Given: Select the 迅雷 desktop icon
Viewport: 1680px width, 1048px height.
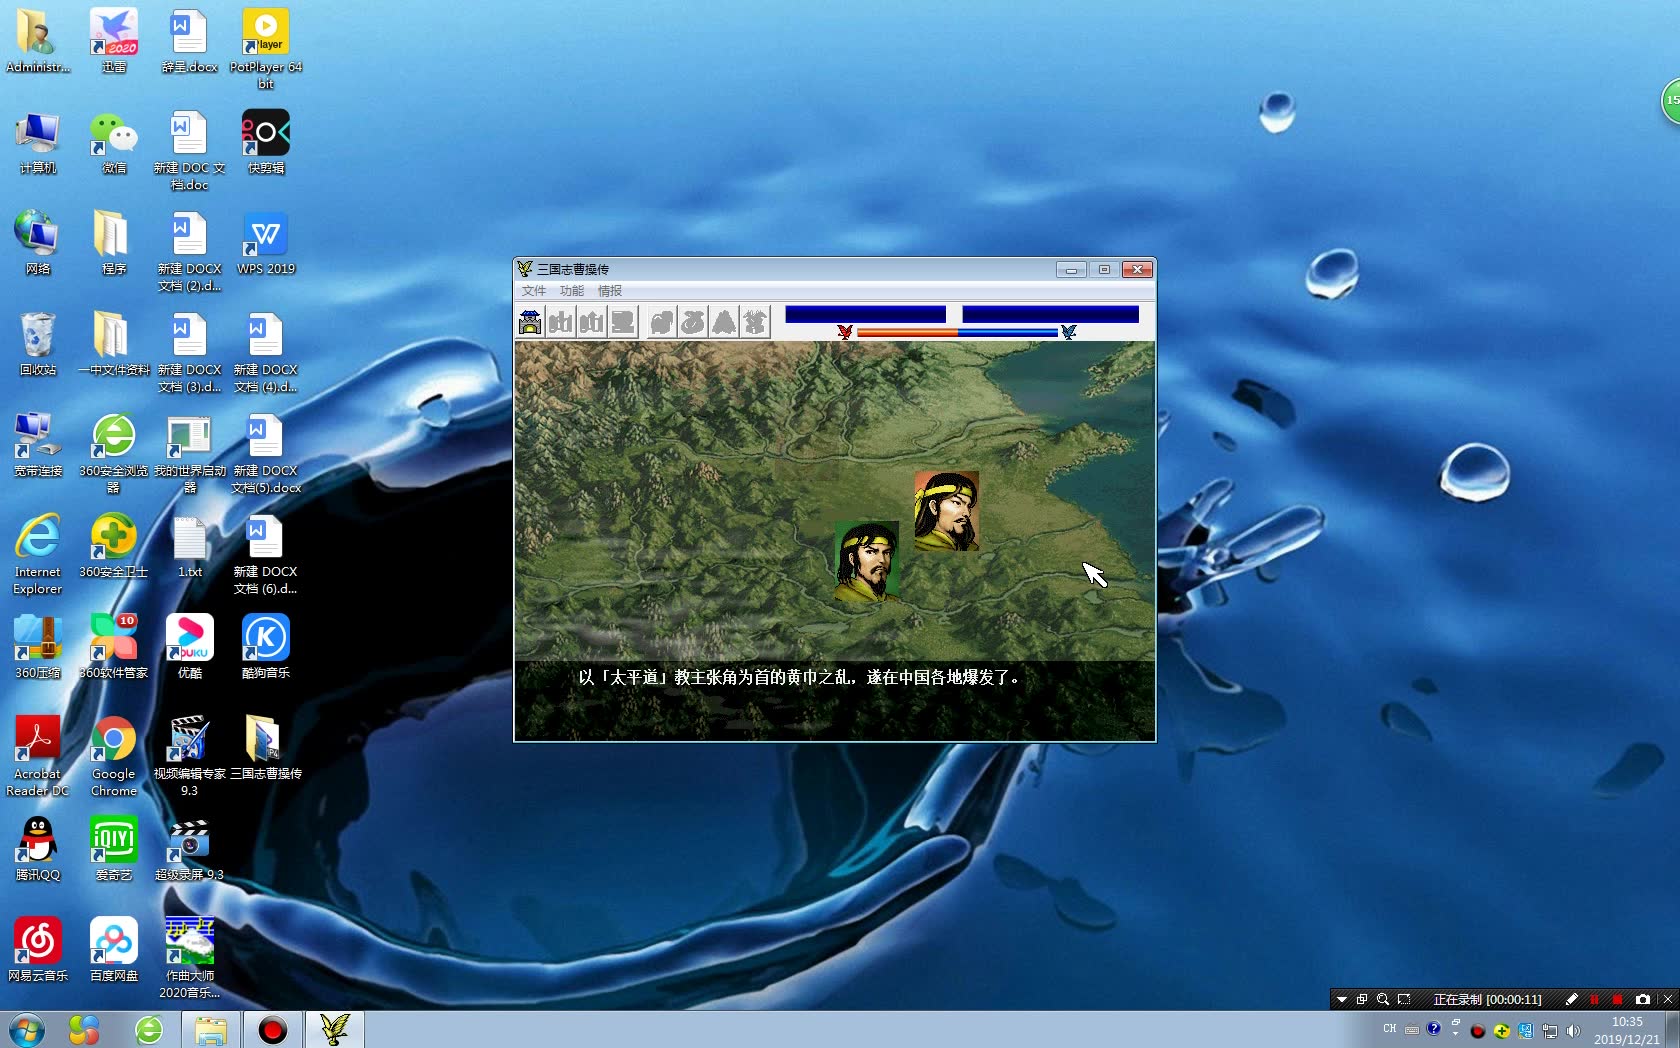Looking at the screenshot, I should 114,40.
